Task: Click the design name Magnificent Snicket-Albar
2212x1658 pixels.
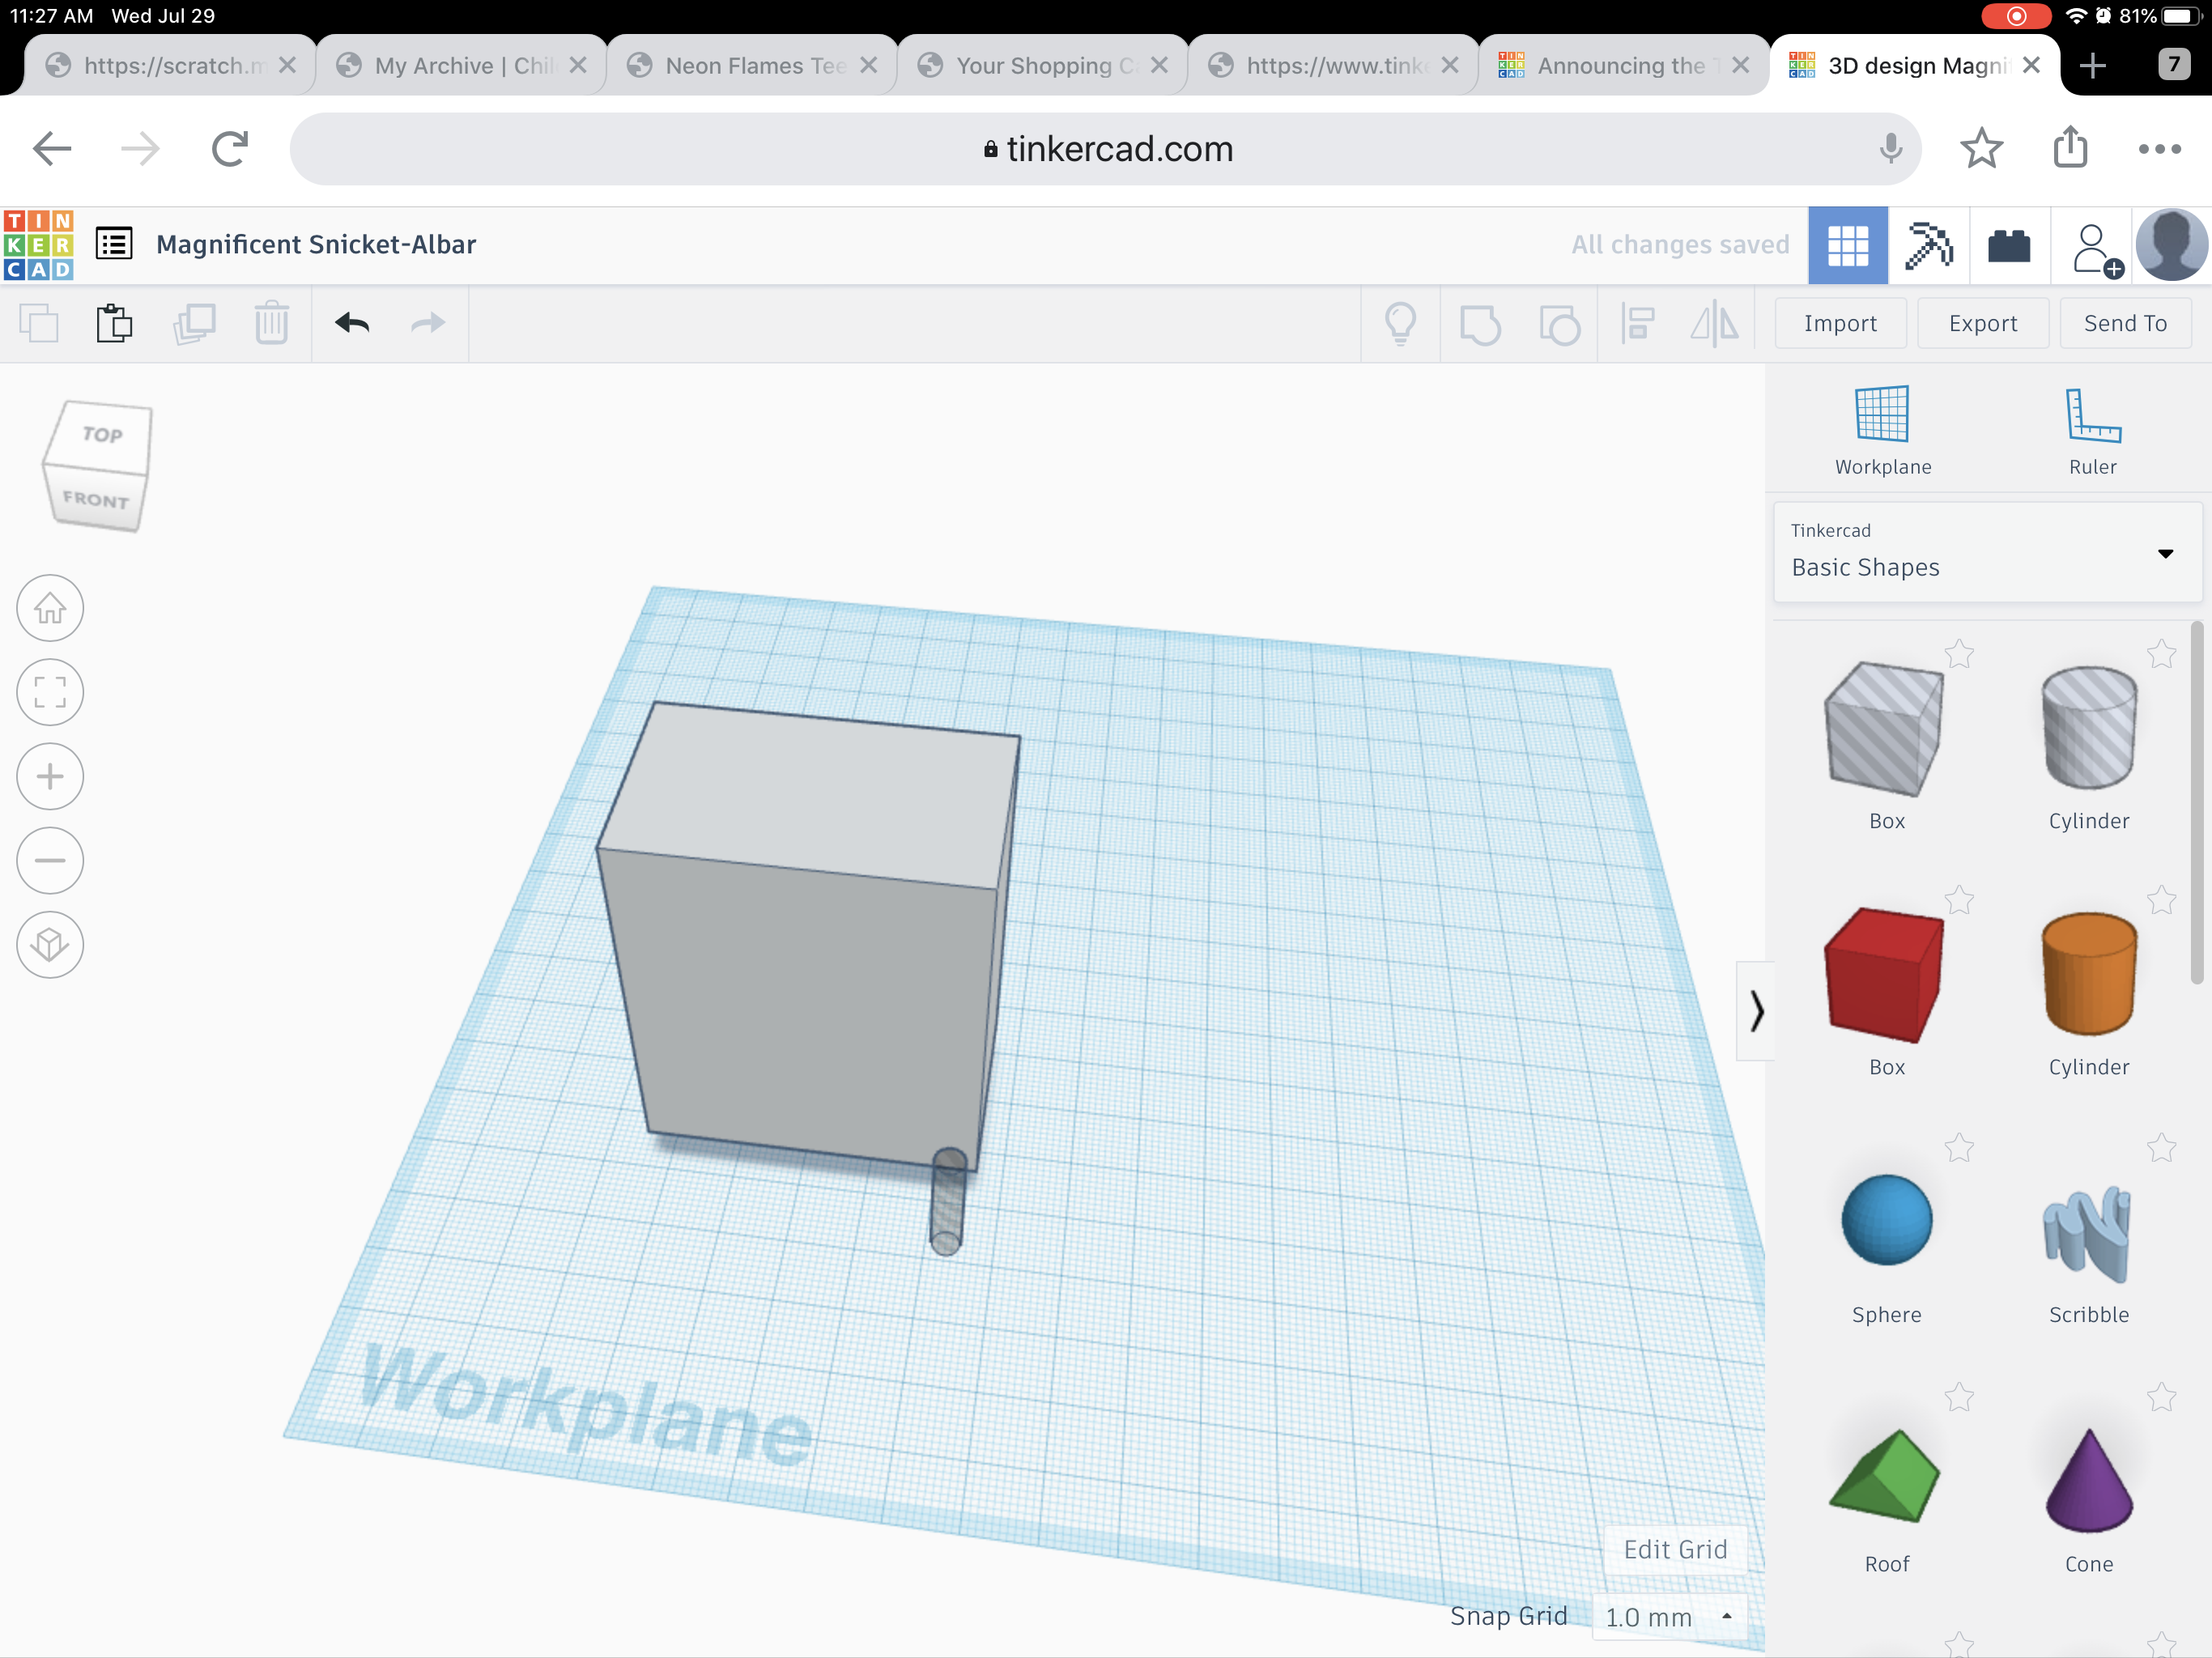Action: click(x=316, y=244)
